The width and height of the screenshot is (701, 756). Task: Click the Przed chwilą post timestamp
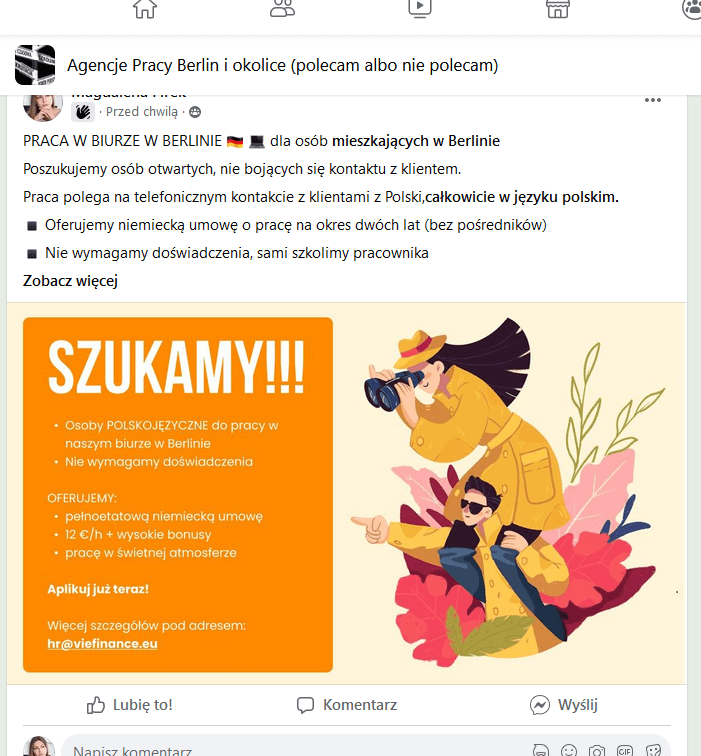tap(142, 112)
